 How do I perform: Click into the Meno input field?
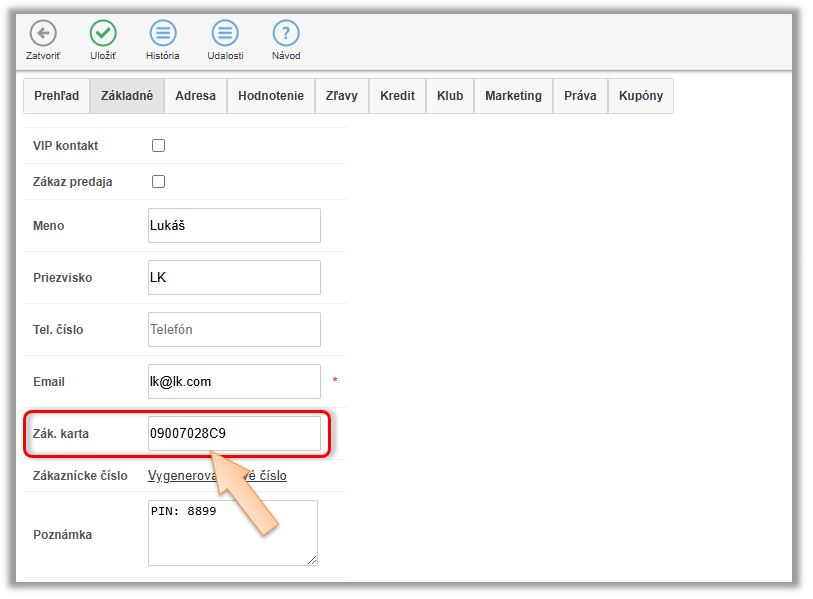pyautogui.click(x=234, y=226)
